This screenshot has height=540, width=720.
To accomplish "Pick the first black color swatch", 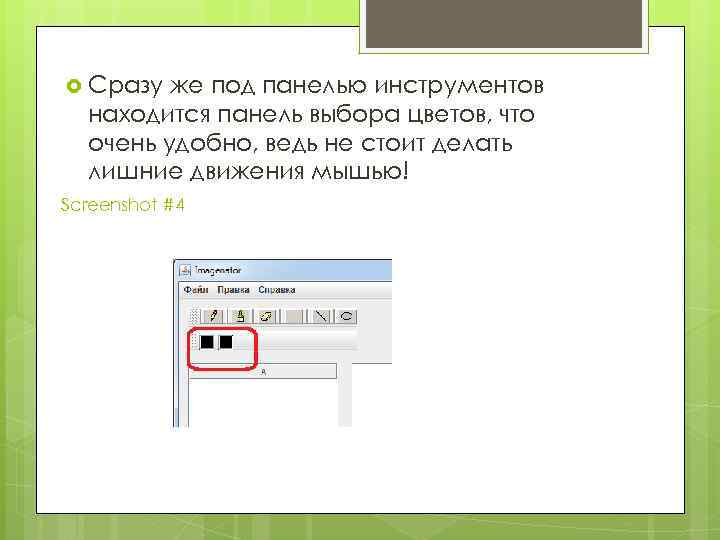I will [207, 342].
